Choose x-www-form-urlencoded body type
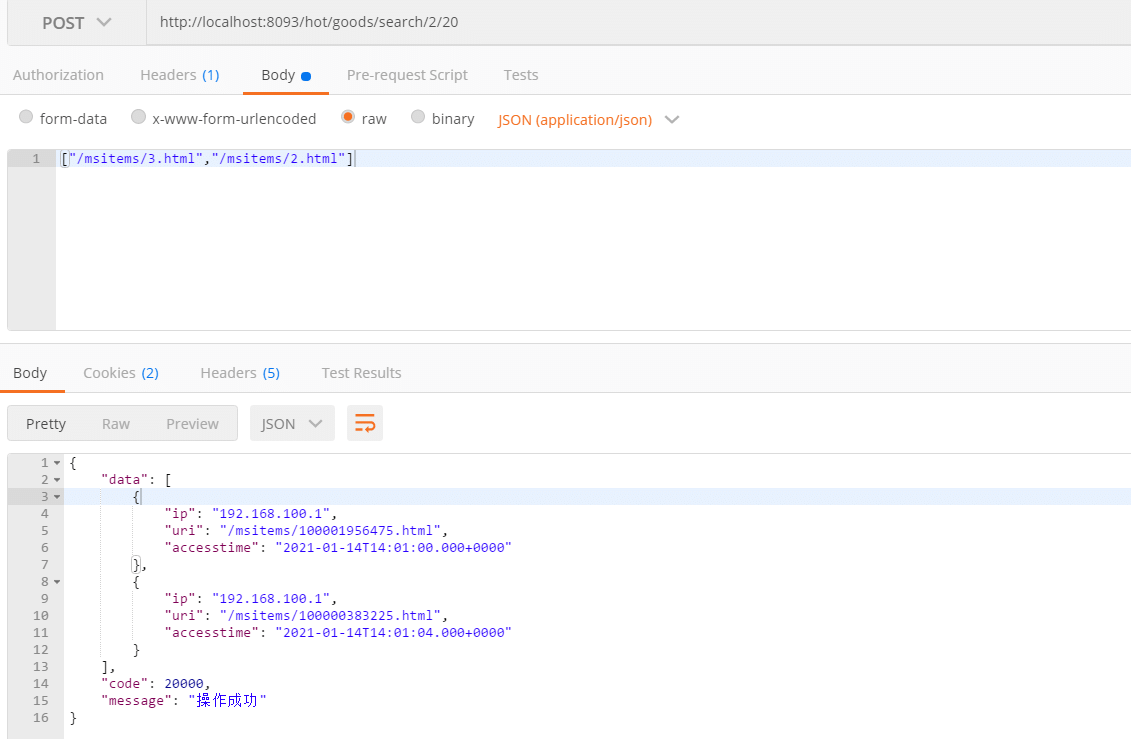This screenshot has width=1131, height=739. 139,118
